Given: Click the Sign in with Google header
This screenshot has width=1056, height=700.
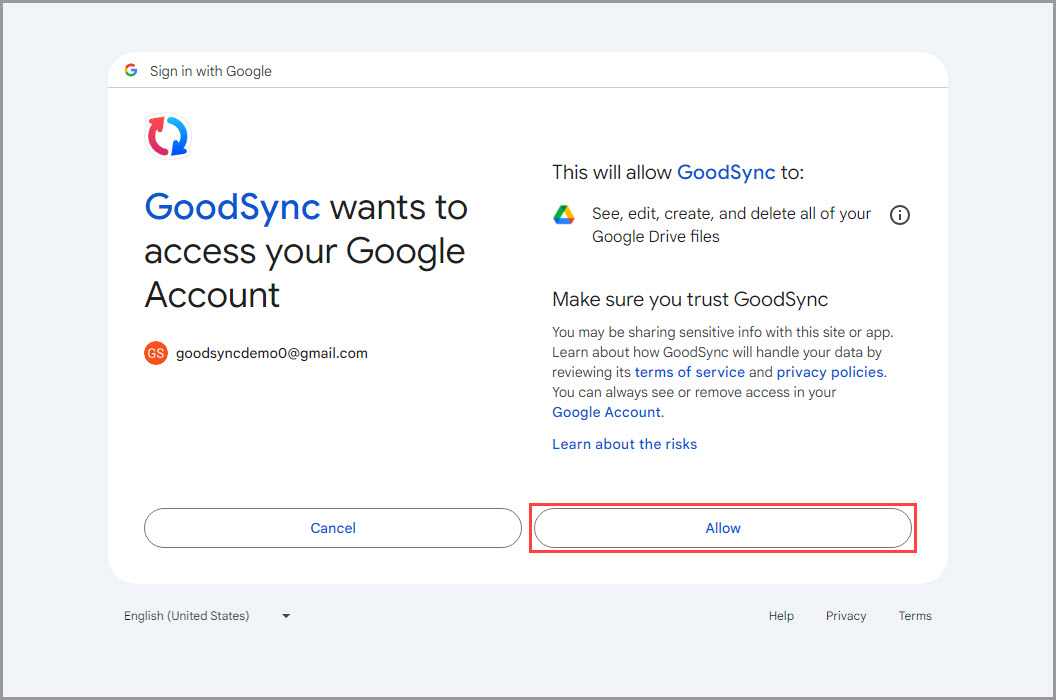Looking at the screenshot, I should pyautogui.click(x=210, y=71).
